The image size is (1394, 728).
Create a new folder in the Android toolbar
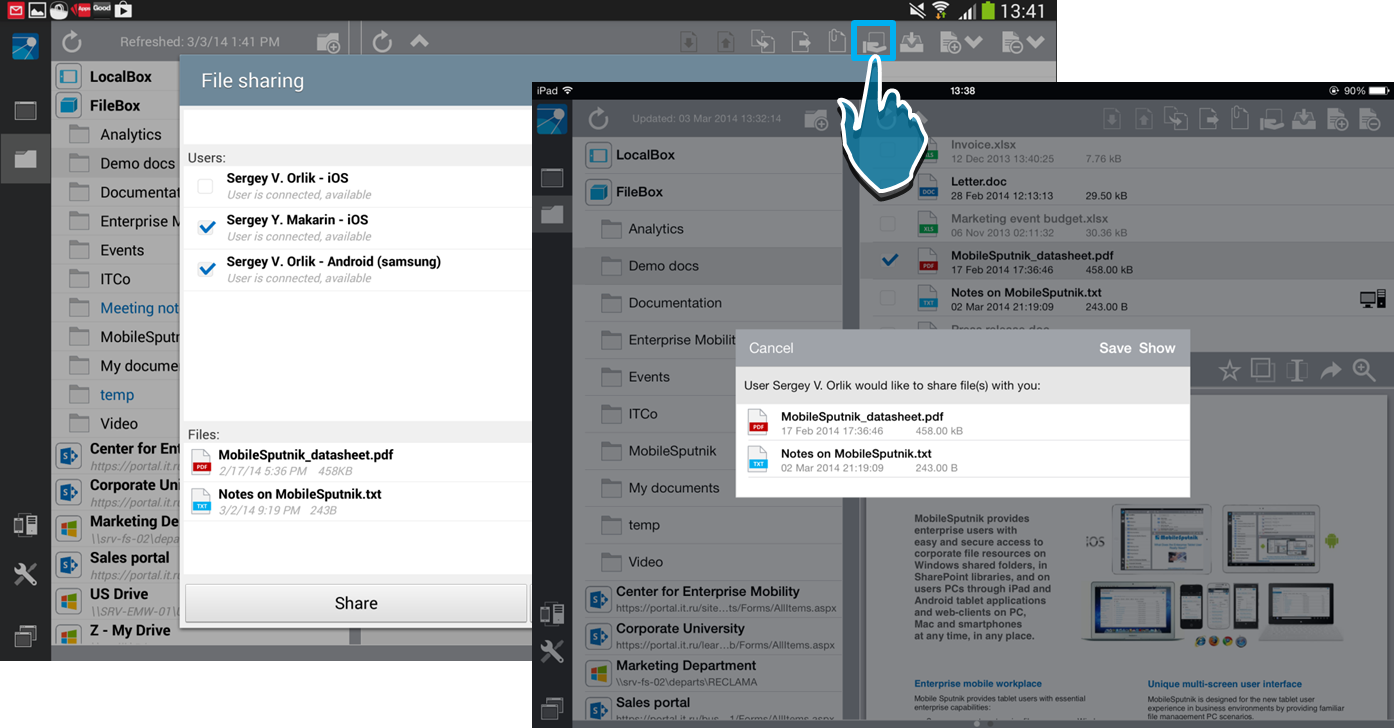[328, 42]
